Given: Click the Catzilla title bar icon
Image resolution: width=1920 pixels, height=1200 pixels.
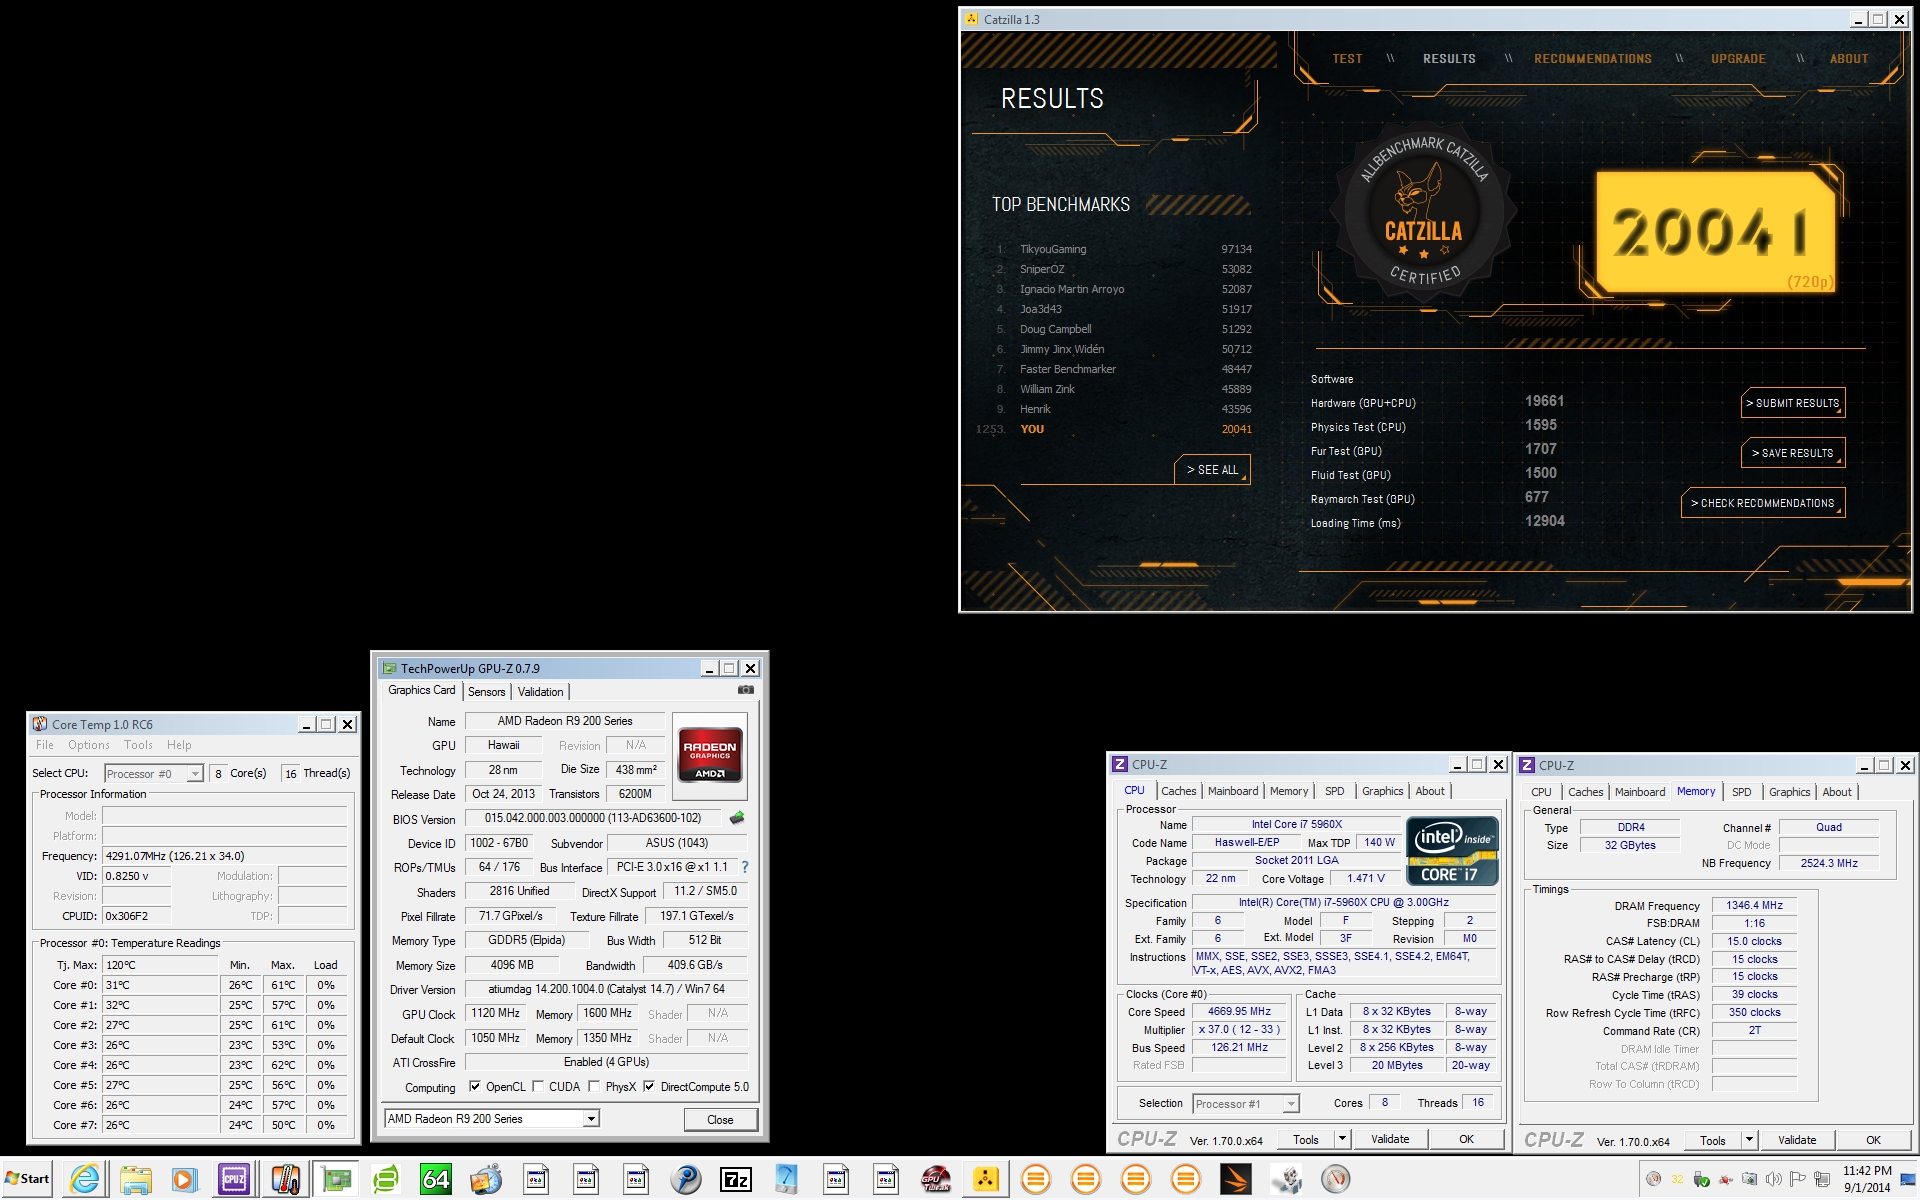Looking at the screenshot, I should click(971, 19).
